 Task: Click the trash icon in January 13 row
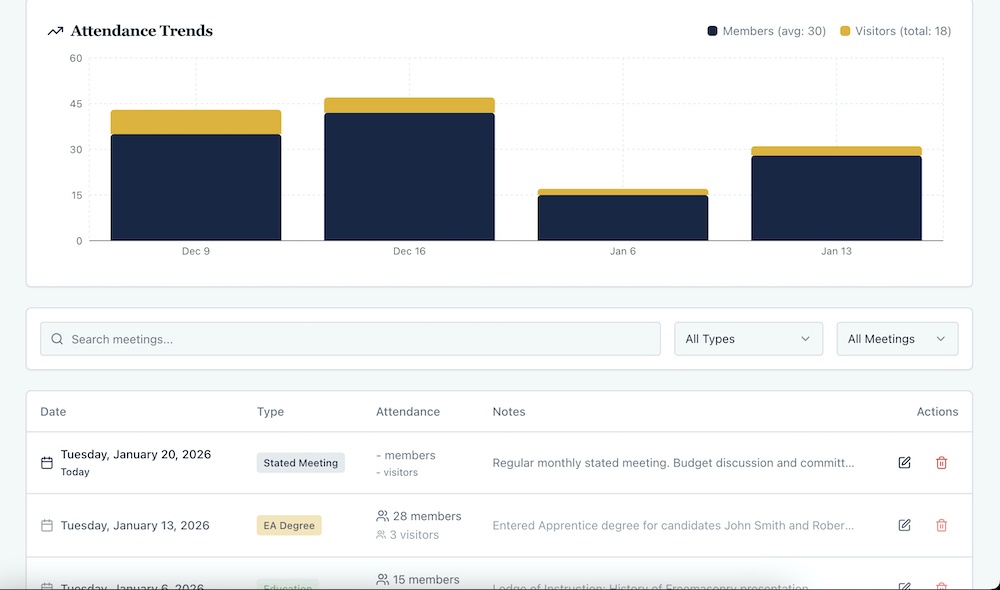(941, 525)
